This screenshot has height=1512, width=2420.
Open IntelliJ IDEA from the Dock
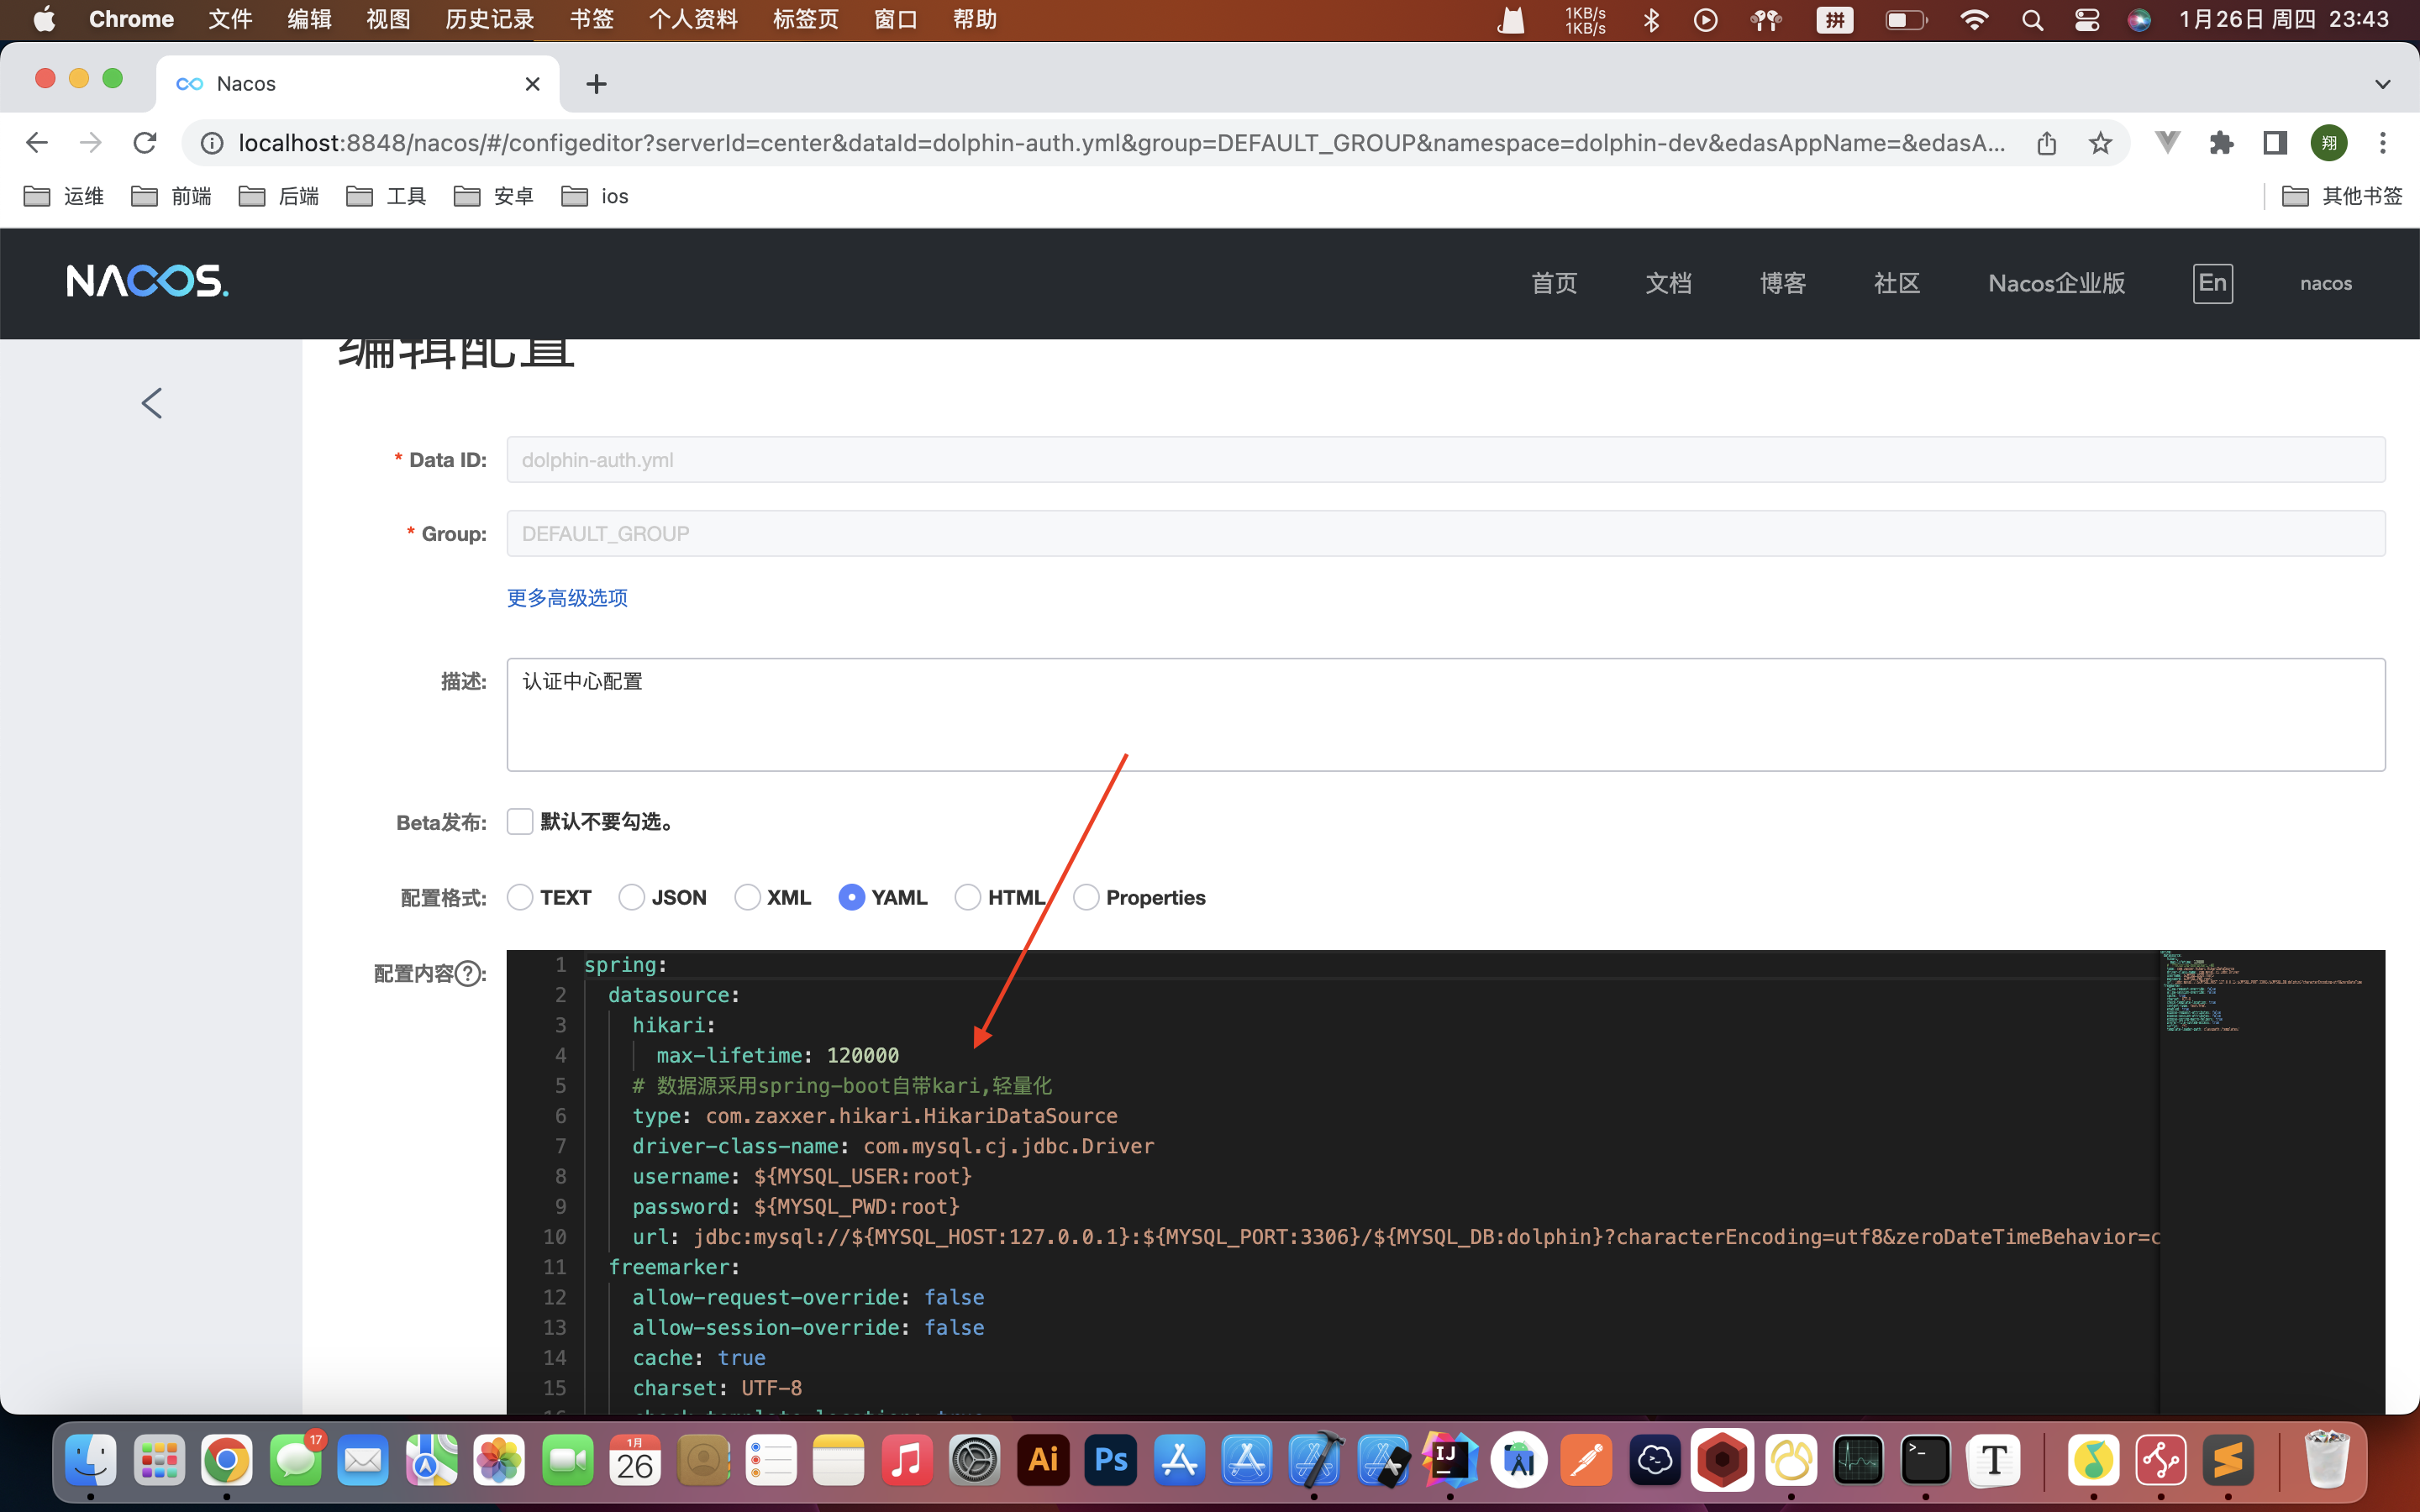(1450, 1461)
